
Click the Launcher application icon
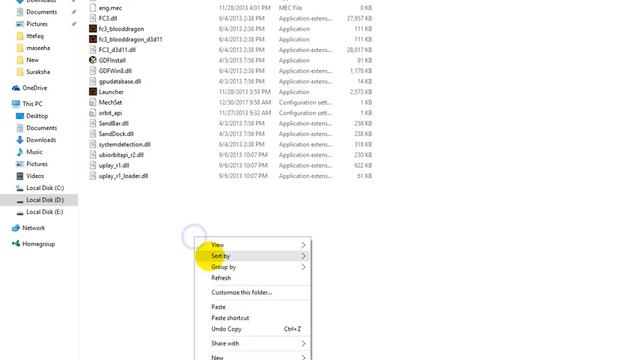[93, 92]
